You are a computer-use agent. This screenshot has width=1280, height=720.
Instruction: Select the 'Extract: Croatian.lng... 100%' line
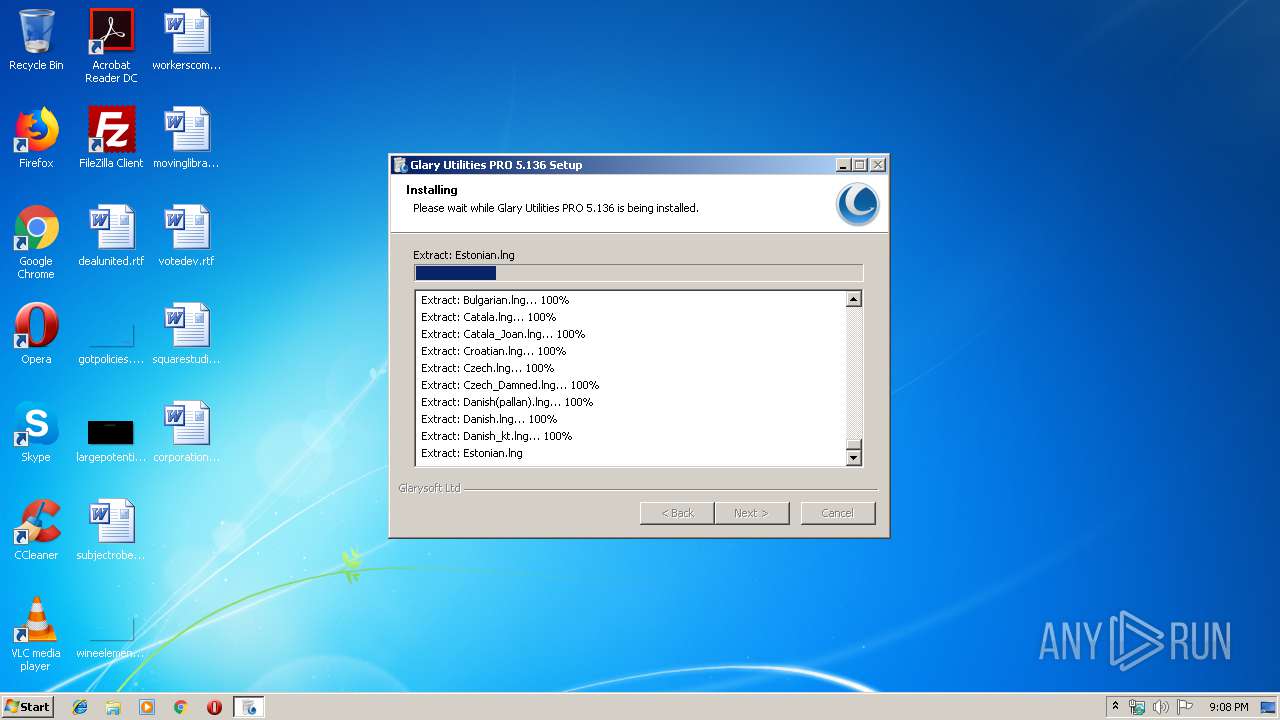(493, 351)
